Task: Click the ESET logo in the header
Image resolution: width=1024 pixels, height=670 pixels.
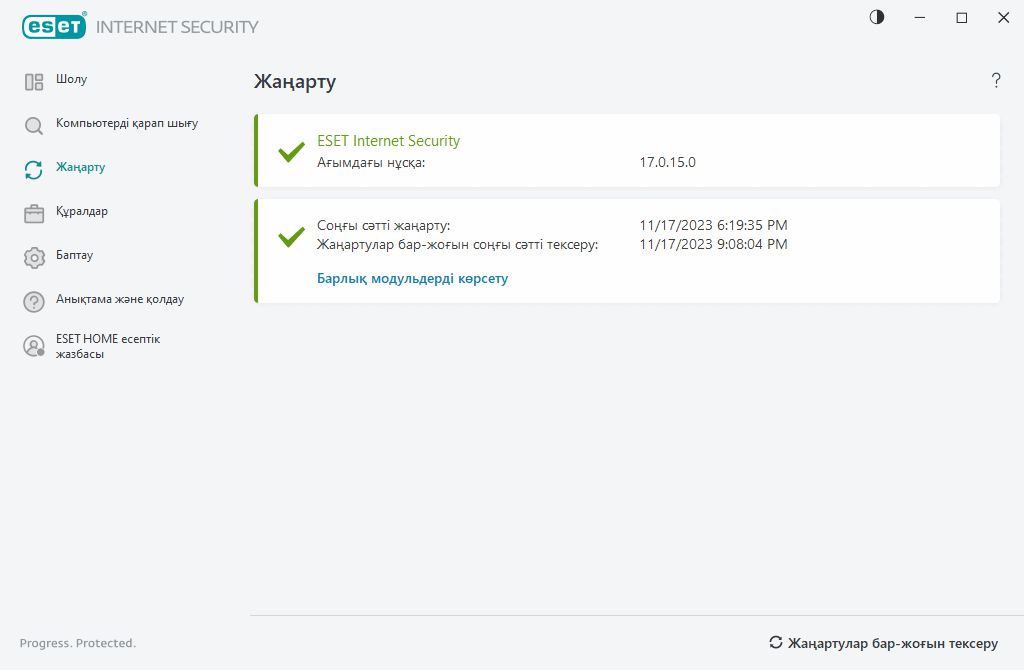Action: [x=54, y=27]
